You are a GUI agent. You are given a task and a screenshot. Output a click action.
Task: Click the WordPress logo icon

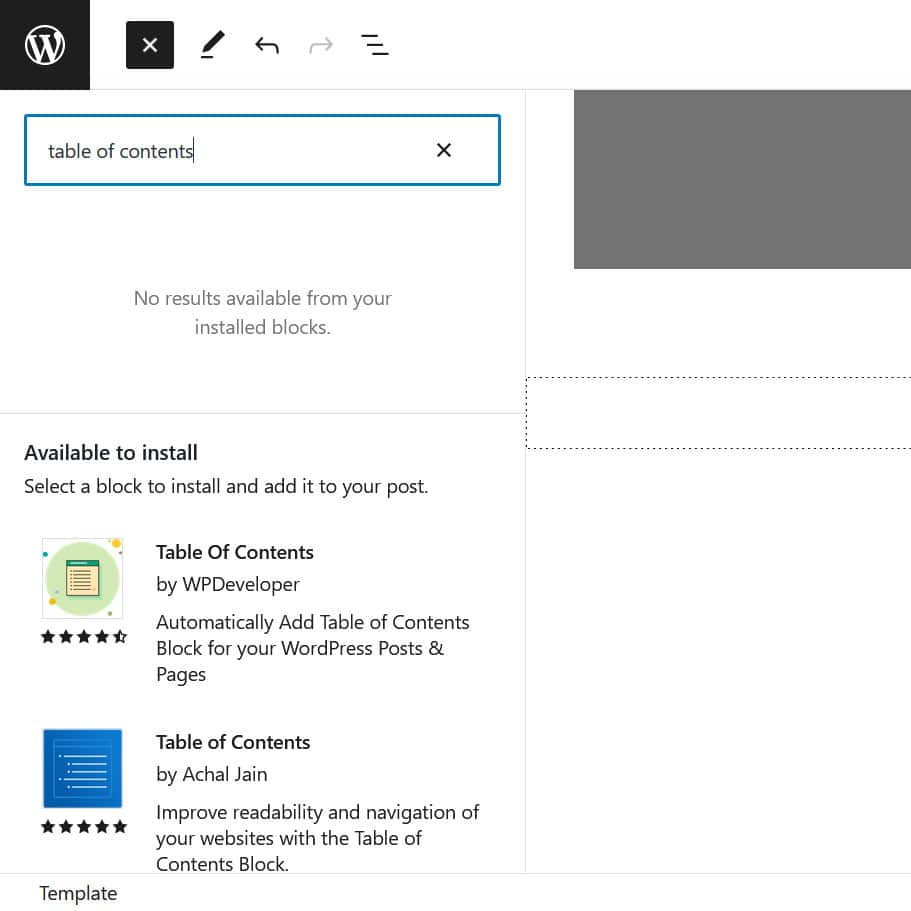[x=45, y=45]
